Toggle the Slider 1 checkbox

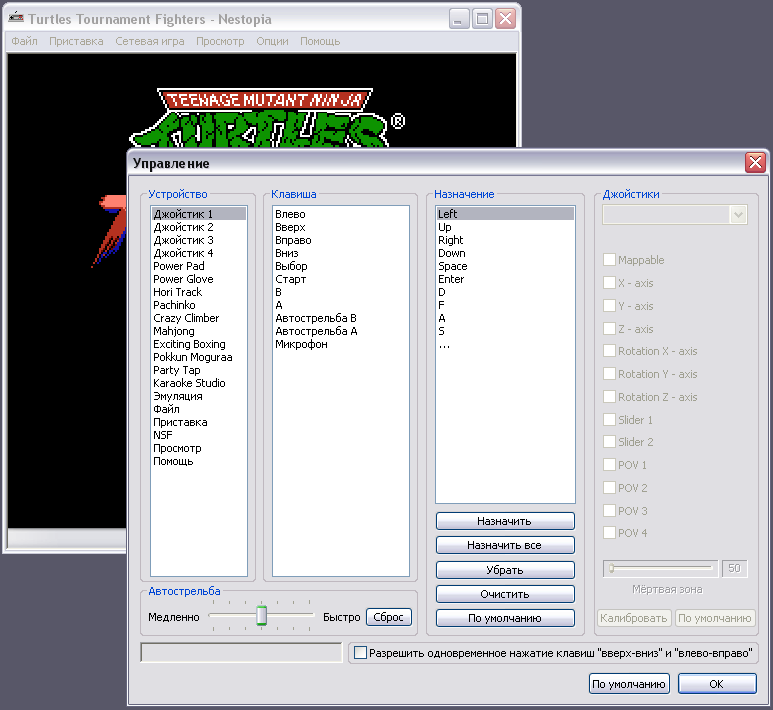pos(610,420)
